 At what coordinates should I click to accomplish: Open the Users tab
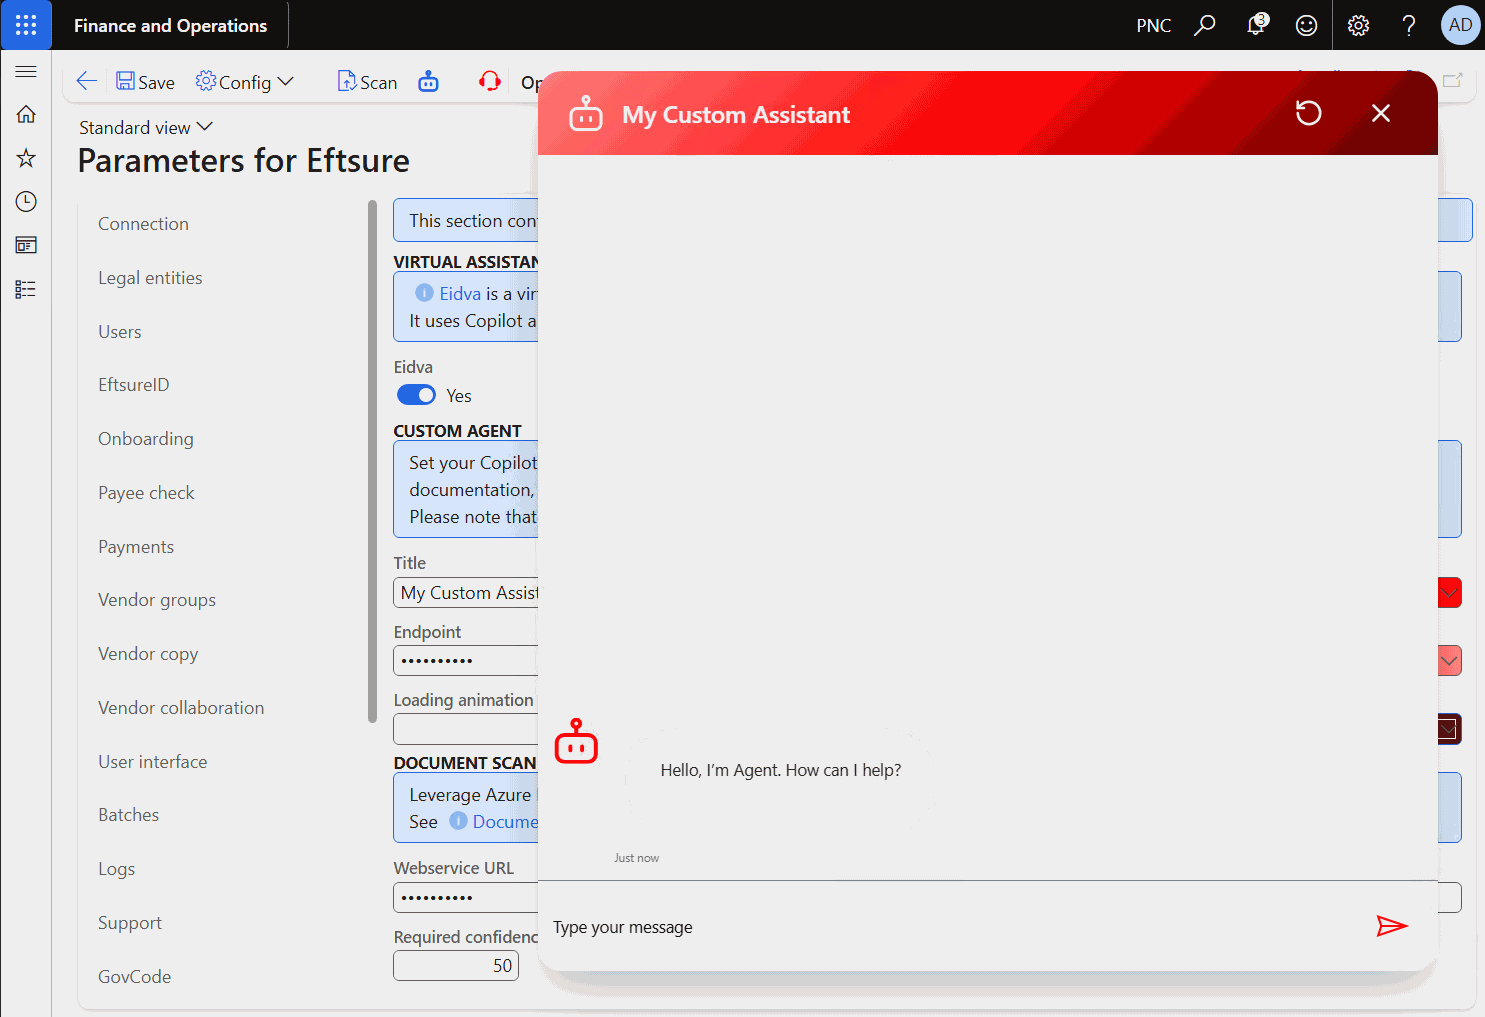pos(119,332)
